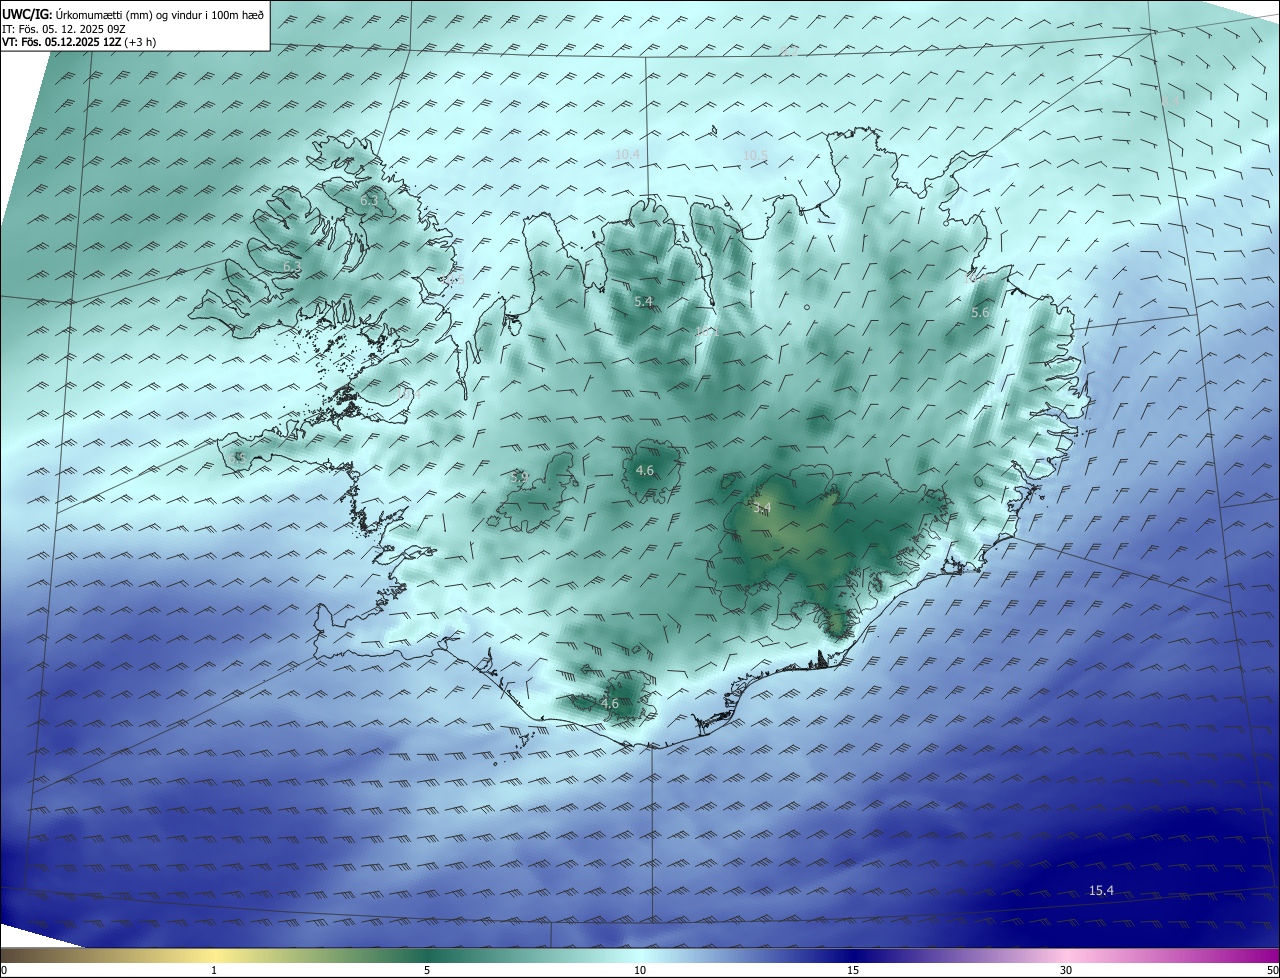Click the yellow section of the color scale
The image size is (1280, 978).
click(x=214, y=955)
